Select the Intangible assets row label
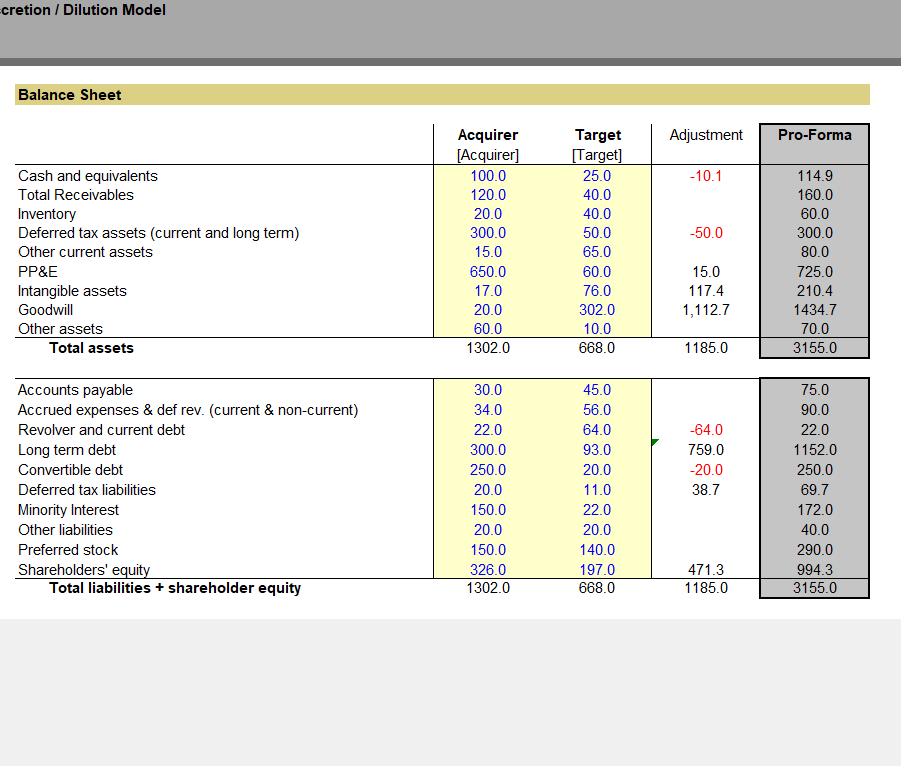901x766 pixels. pos(72,291)
